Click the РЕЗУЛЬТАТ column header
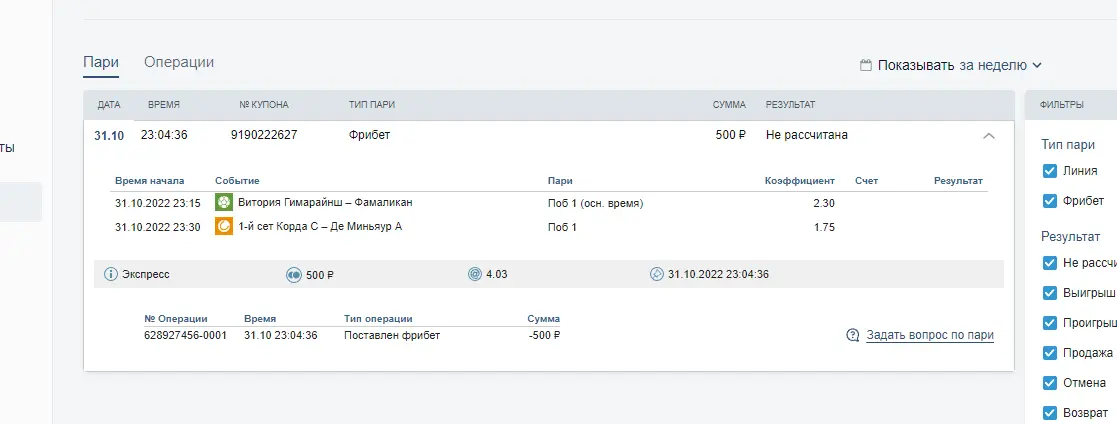Image resolution: width=1117 pixels, height=424 pixels. coord(790,105)
